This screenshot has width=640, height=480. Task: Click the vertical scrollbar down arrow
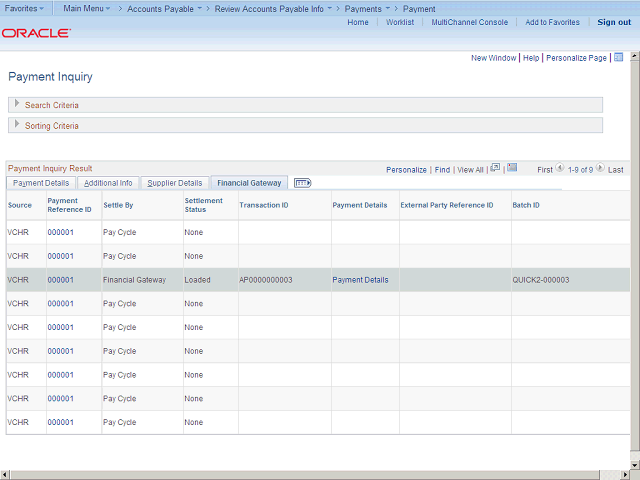click(x=634, y=463)
